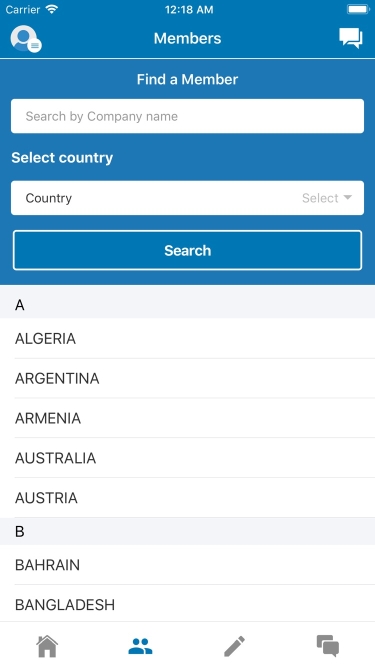
Task: Open the profile avatar menu icon
Action: point(26,39)
